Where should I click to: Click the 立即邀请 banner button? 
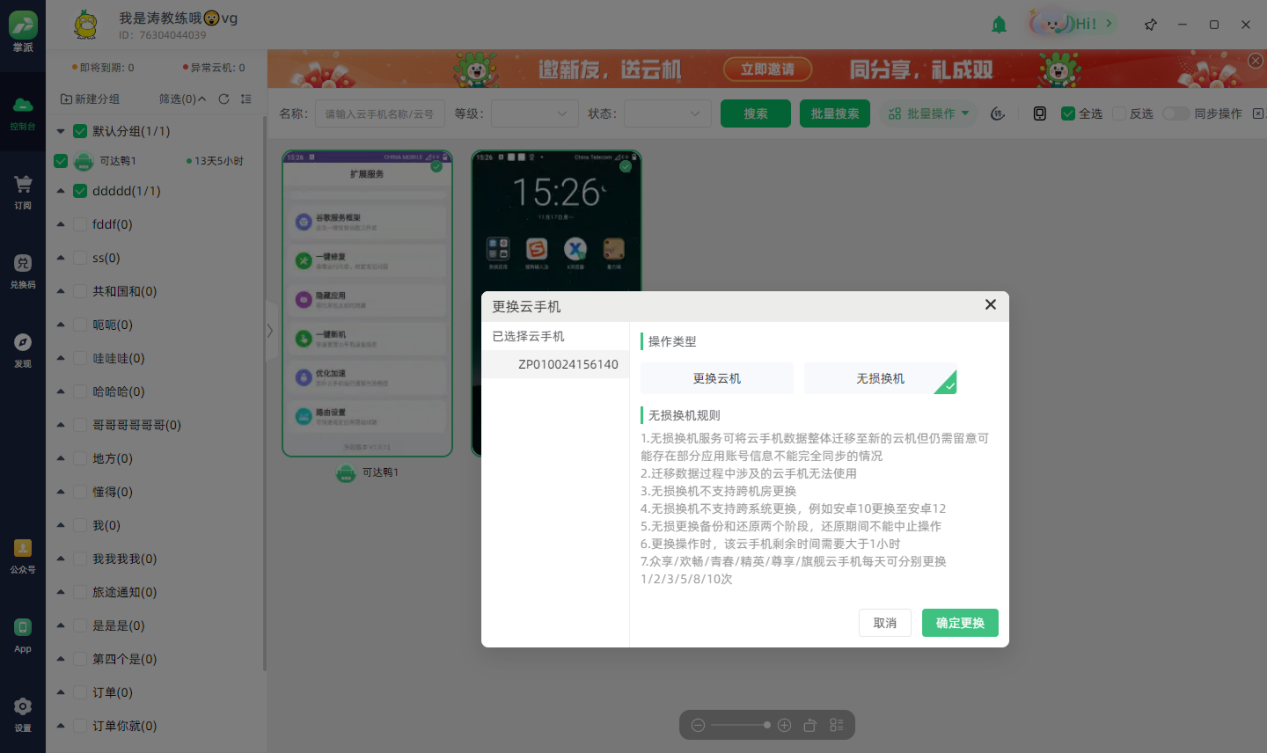pyautogui.click(x=767, y=69)
